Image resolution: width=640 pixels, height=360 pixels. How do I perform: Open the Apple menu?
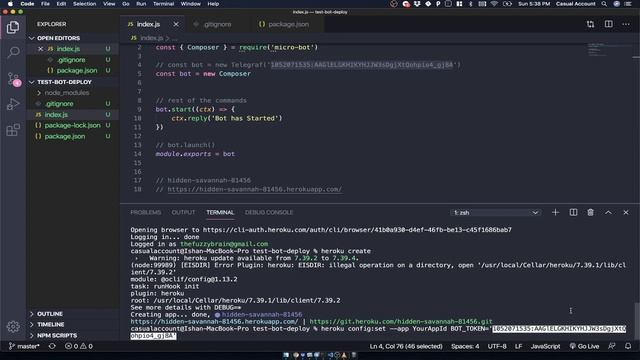[x=10, y=4]
